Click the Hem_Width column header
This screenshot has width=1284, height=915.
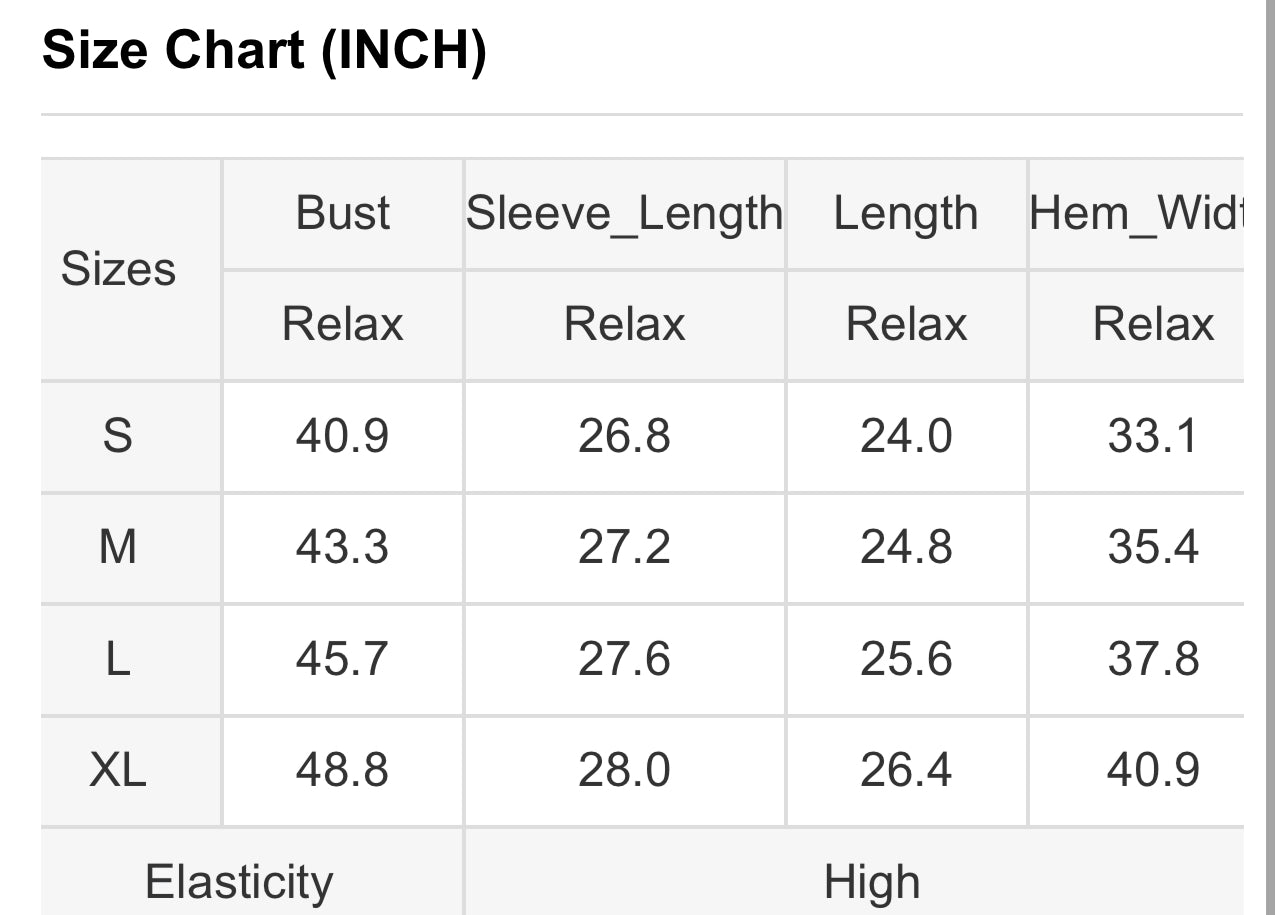click(x=1136, y=214)
